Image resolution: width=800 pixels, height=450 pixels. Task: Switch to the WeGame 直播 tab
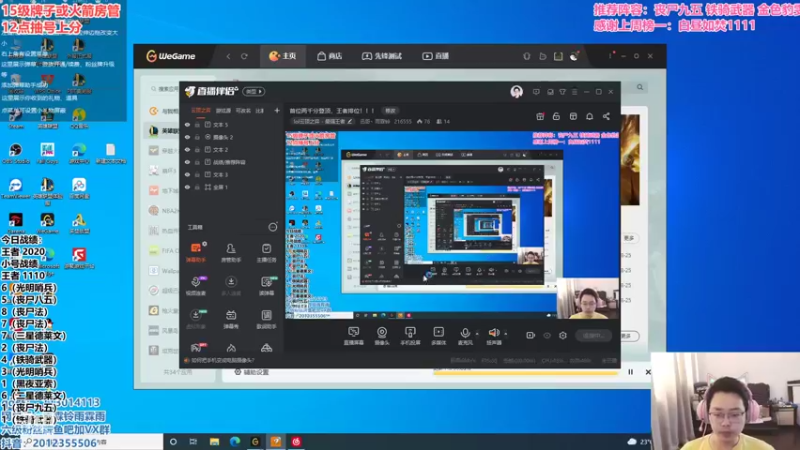tap(435, 56)
